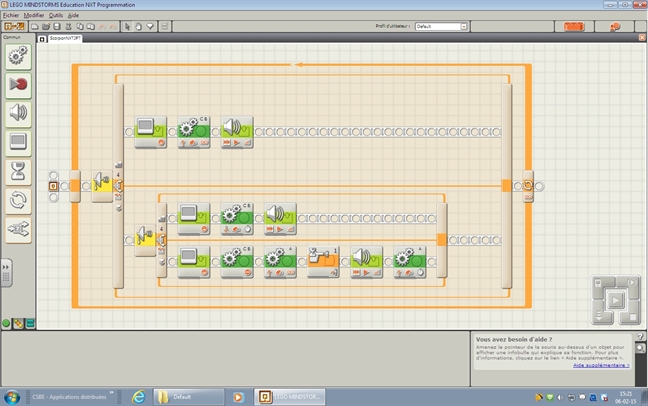Select the Move CB block in the top branch
This screenshot has width=648, height=406.
pos(194,132)
